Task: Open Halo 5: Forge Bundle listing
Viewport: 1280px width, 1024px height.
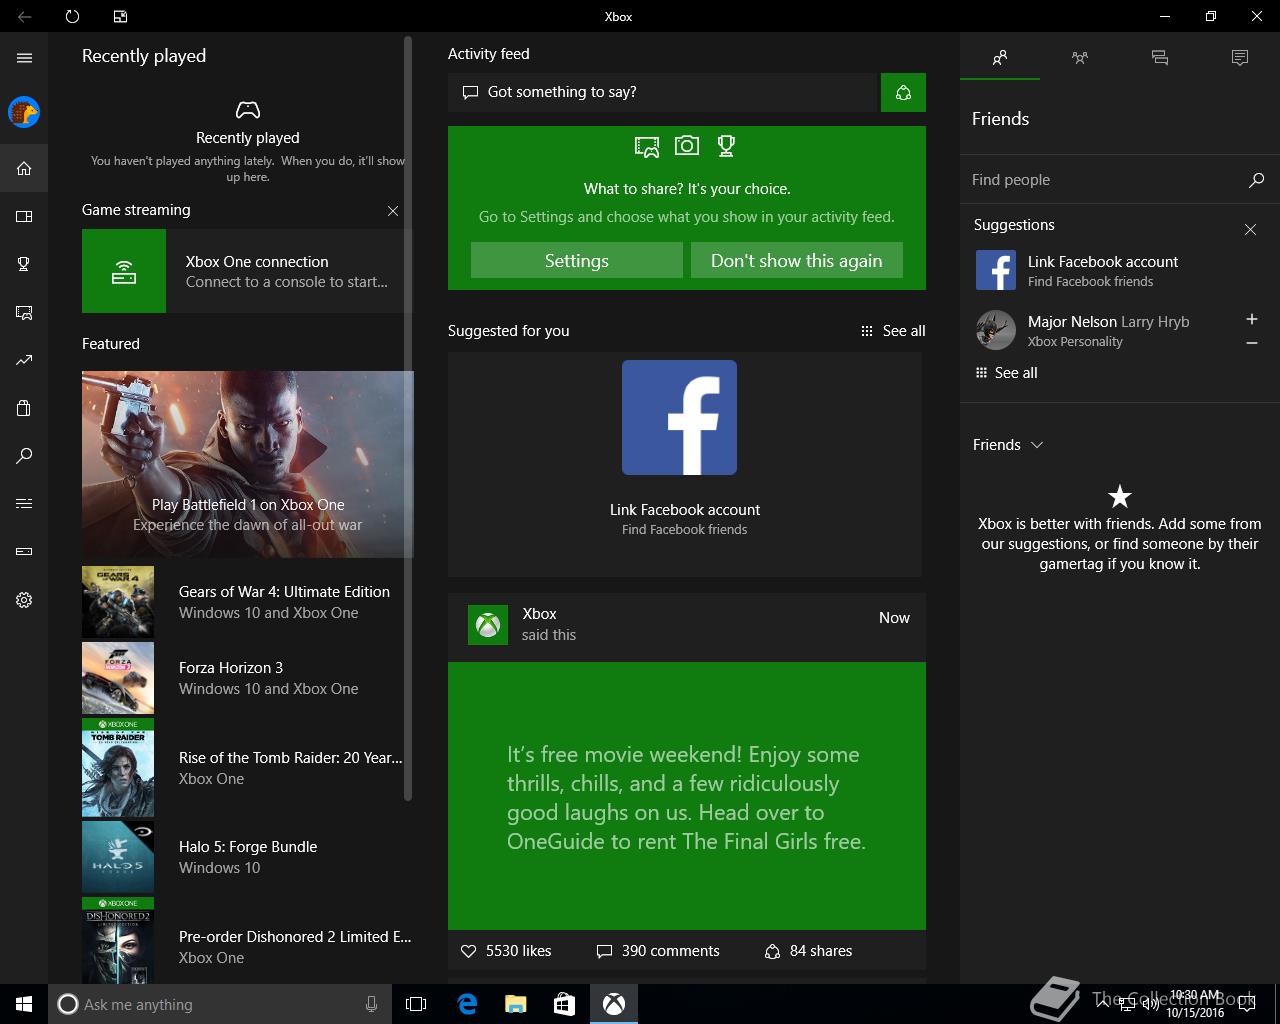Action: 247,857
